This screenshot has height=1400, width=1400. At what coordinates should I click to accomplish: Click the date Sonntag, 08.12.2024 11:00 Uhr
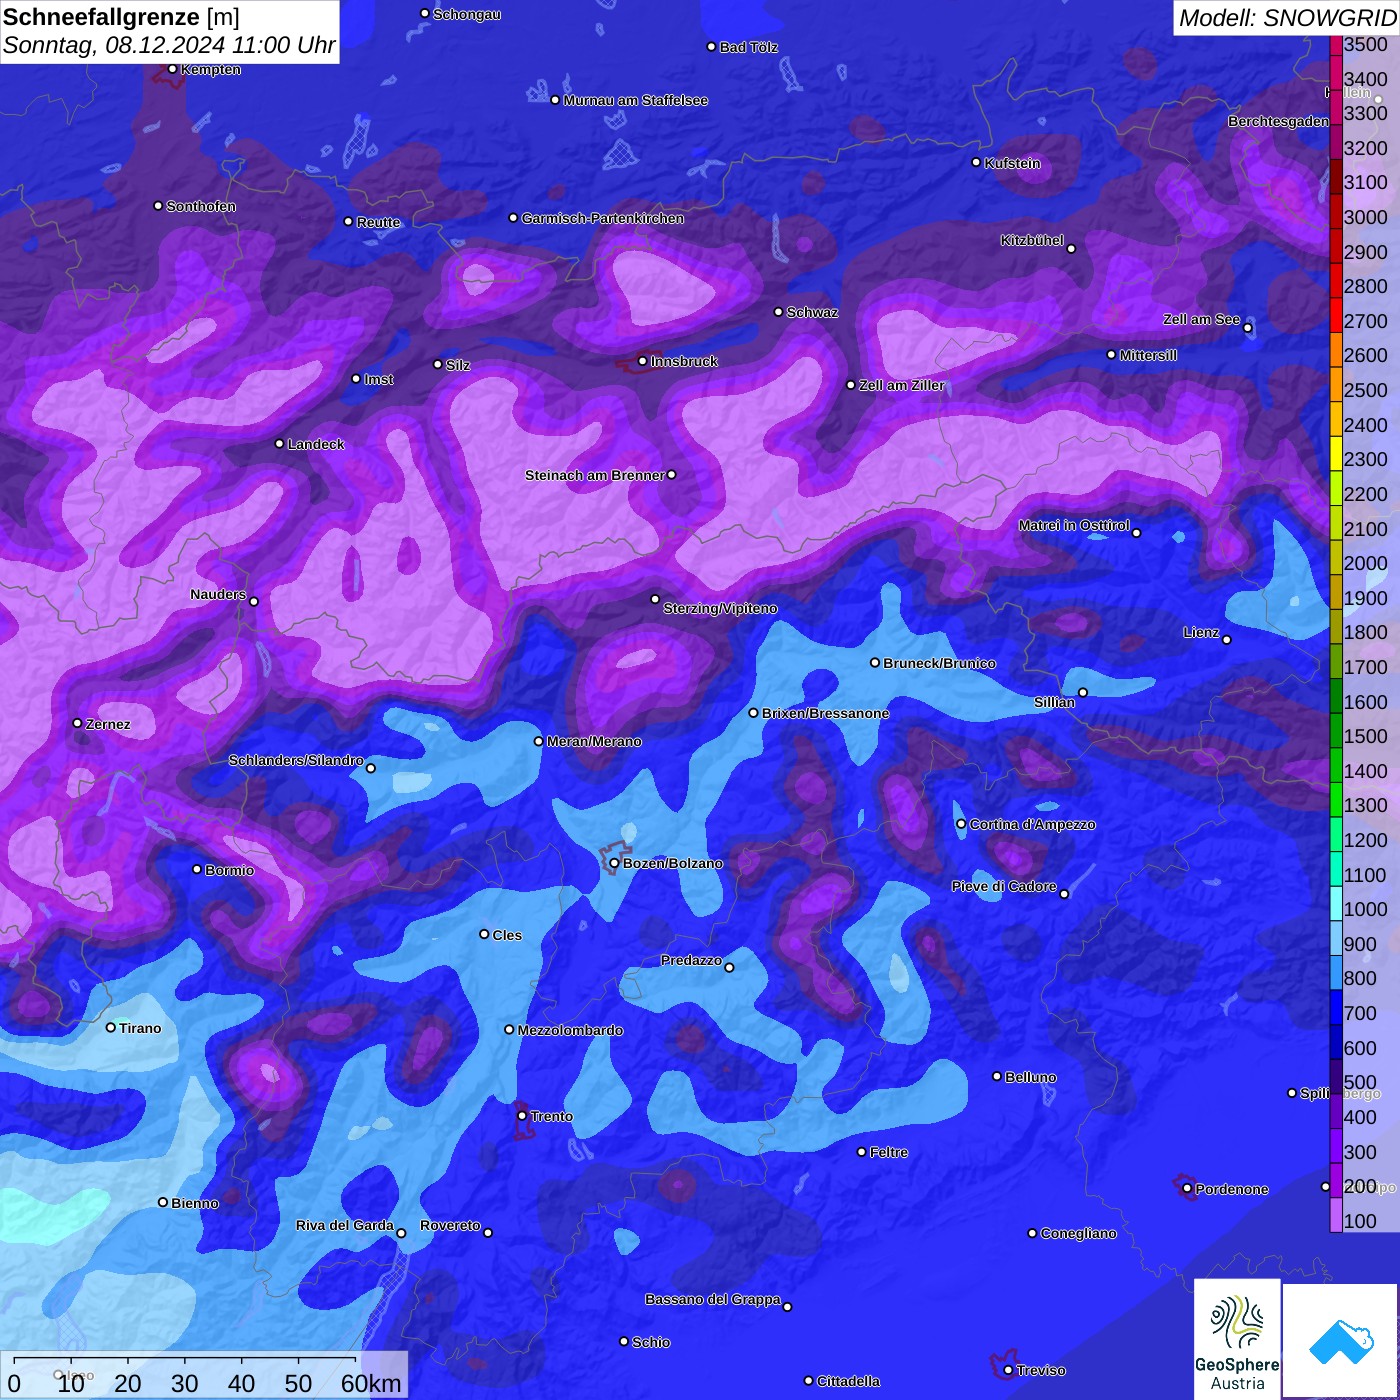tap(169, 46)
